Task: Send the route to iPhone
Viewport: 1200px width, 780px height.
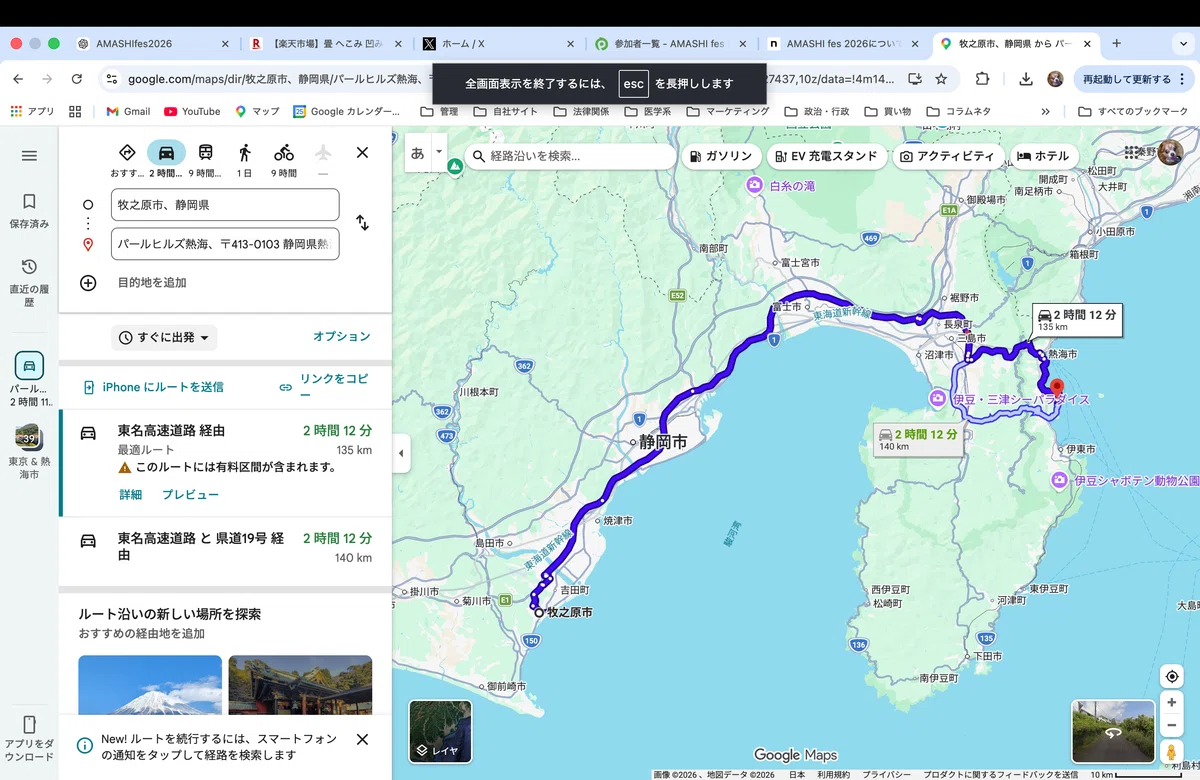Action: coord(152,387)
